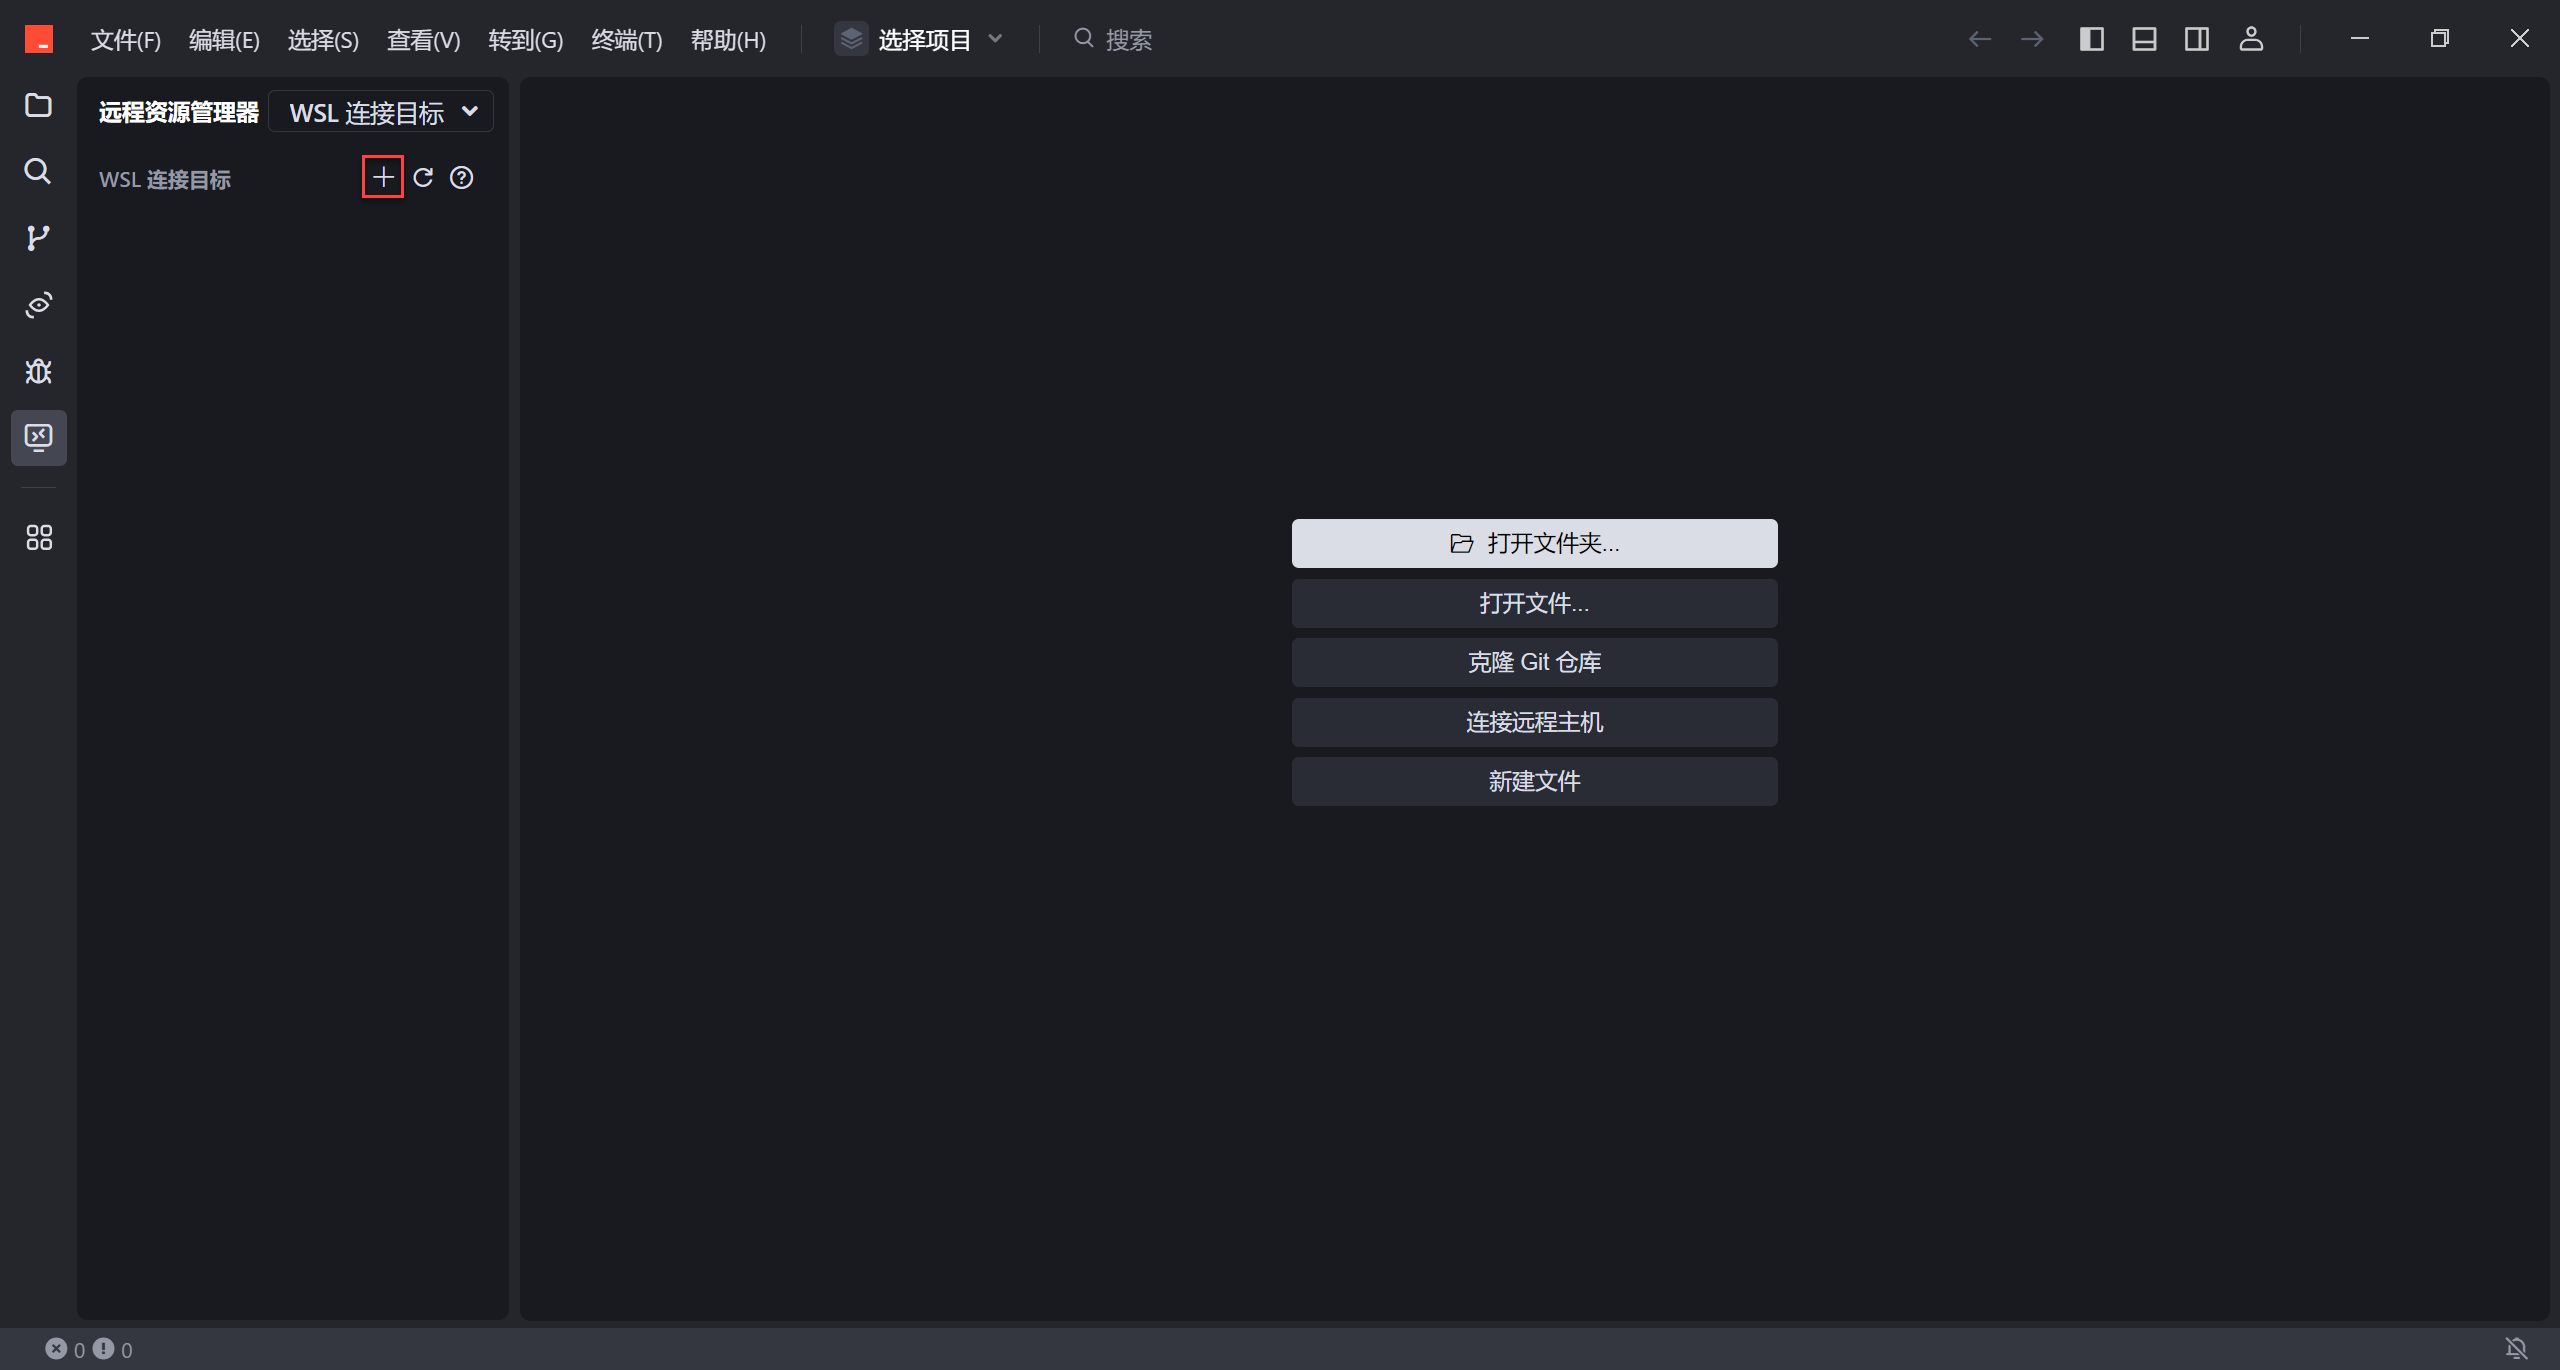This screenshot has width=2560, height=1370.
Task: Click the 打开文件夹... button
Action: coord(1534,543)
